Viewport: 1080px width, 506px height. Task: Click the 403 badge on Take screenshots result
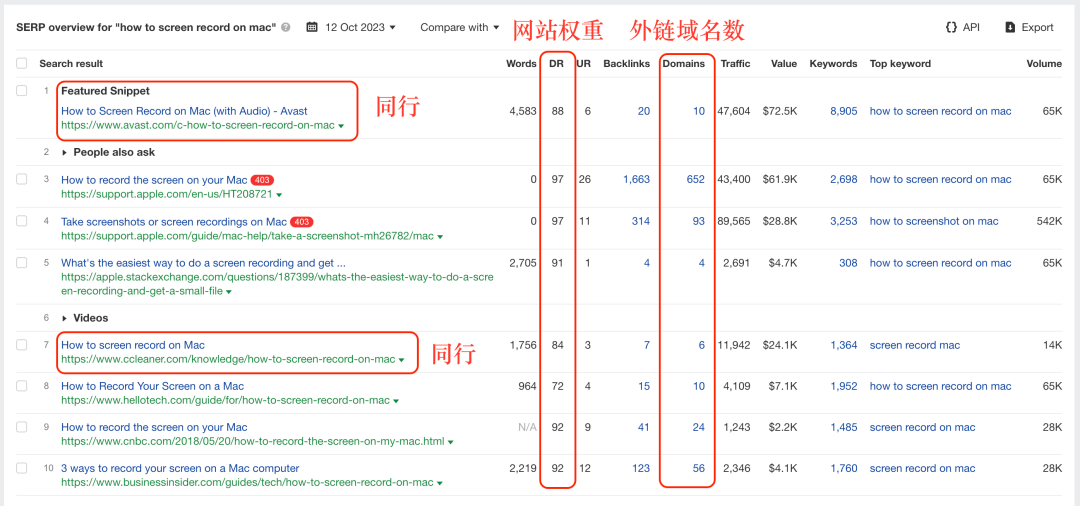[302, 222]
